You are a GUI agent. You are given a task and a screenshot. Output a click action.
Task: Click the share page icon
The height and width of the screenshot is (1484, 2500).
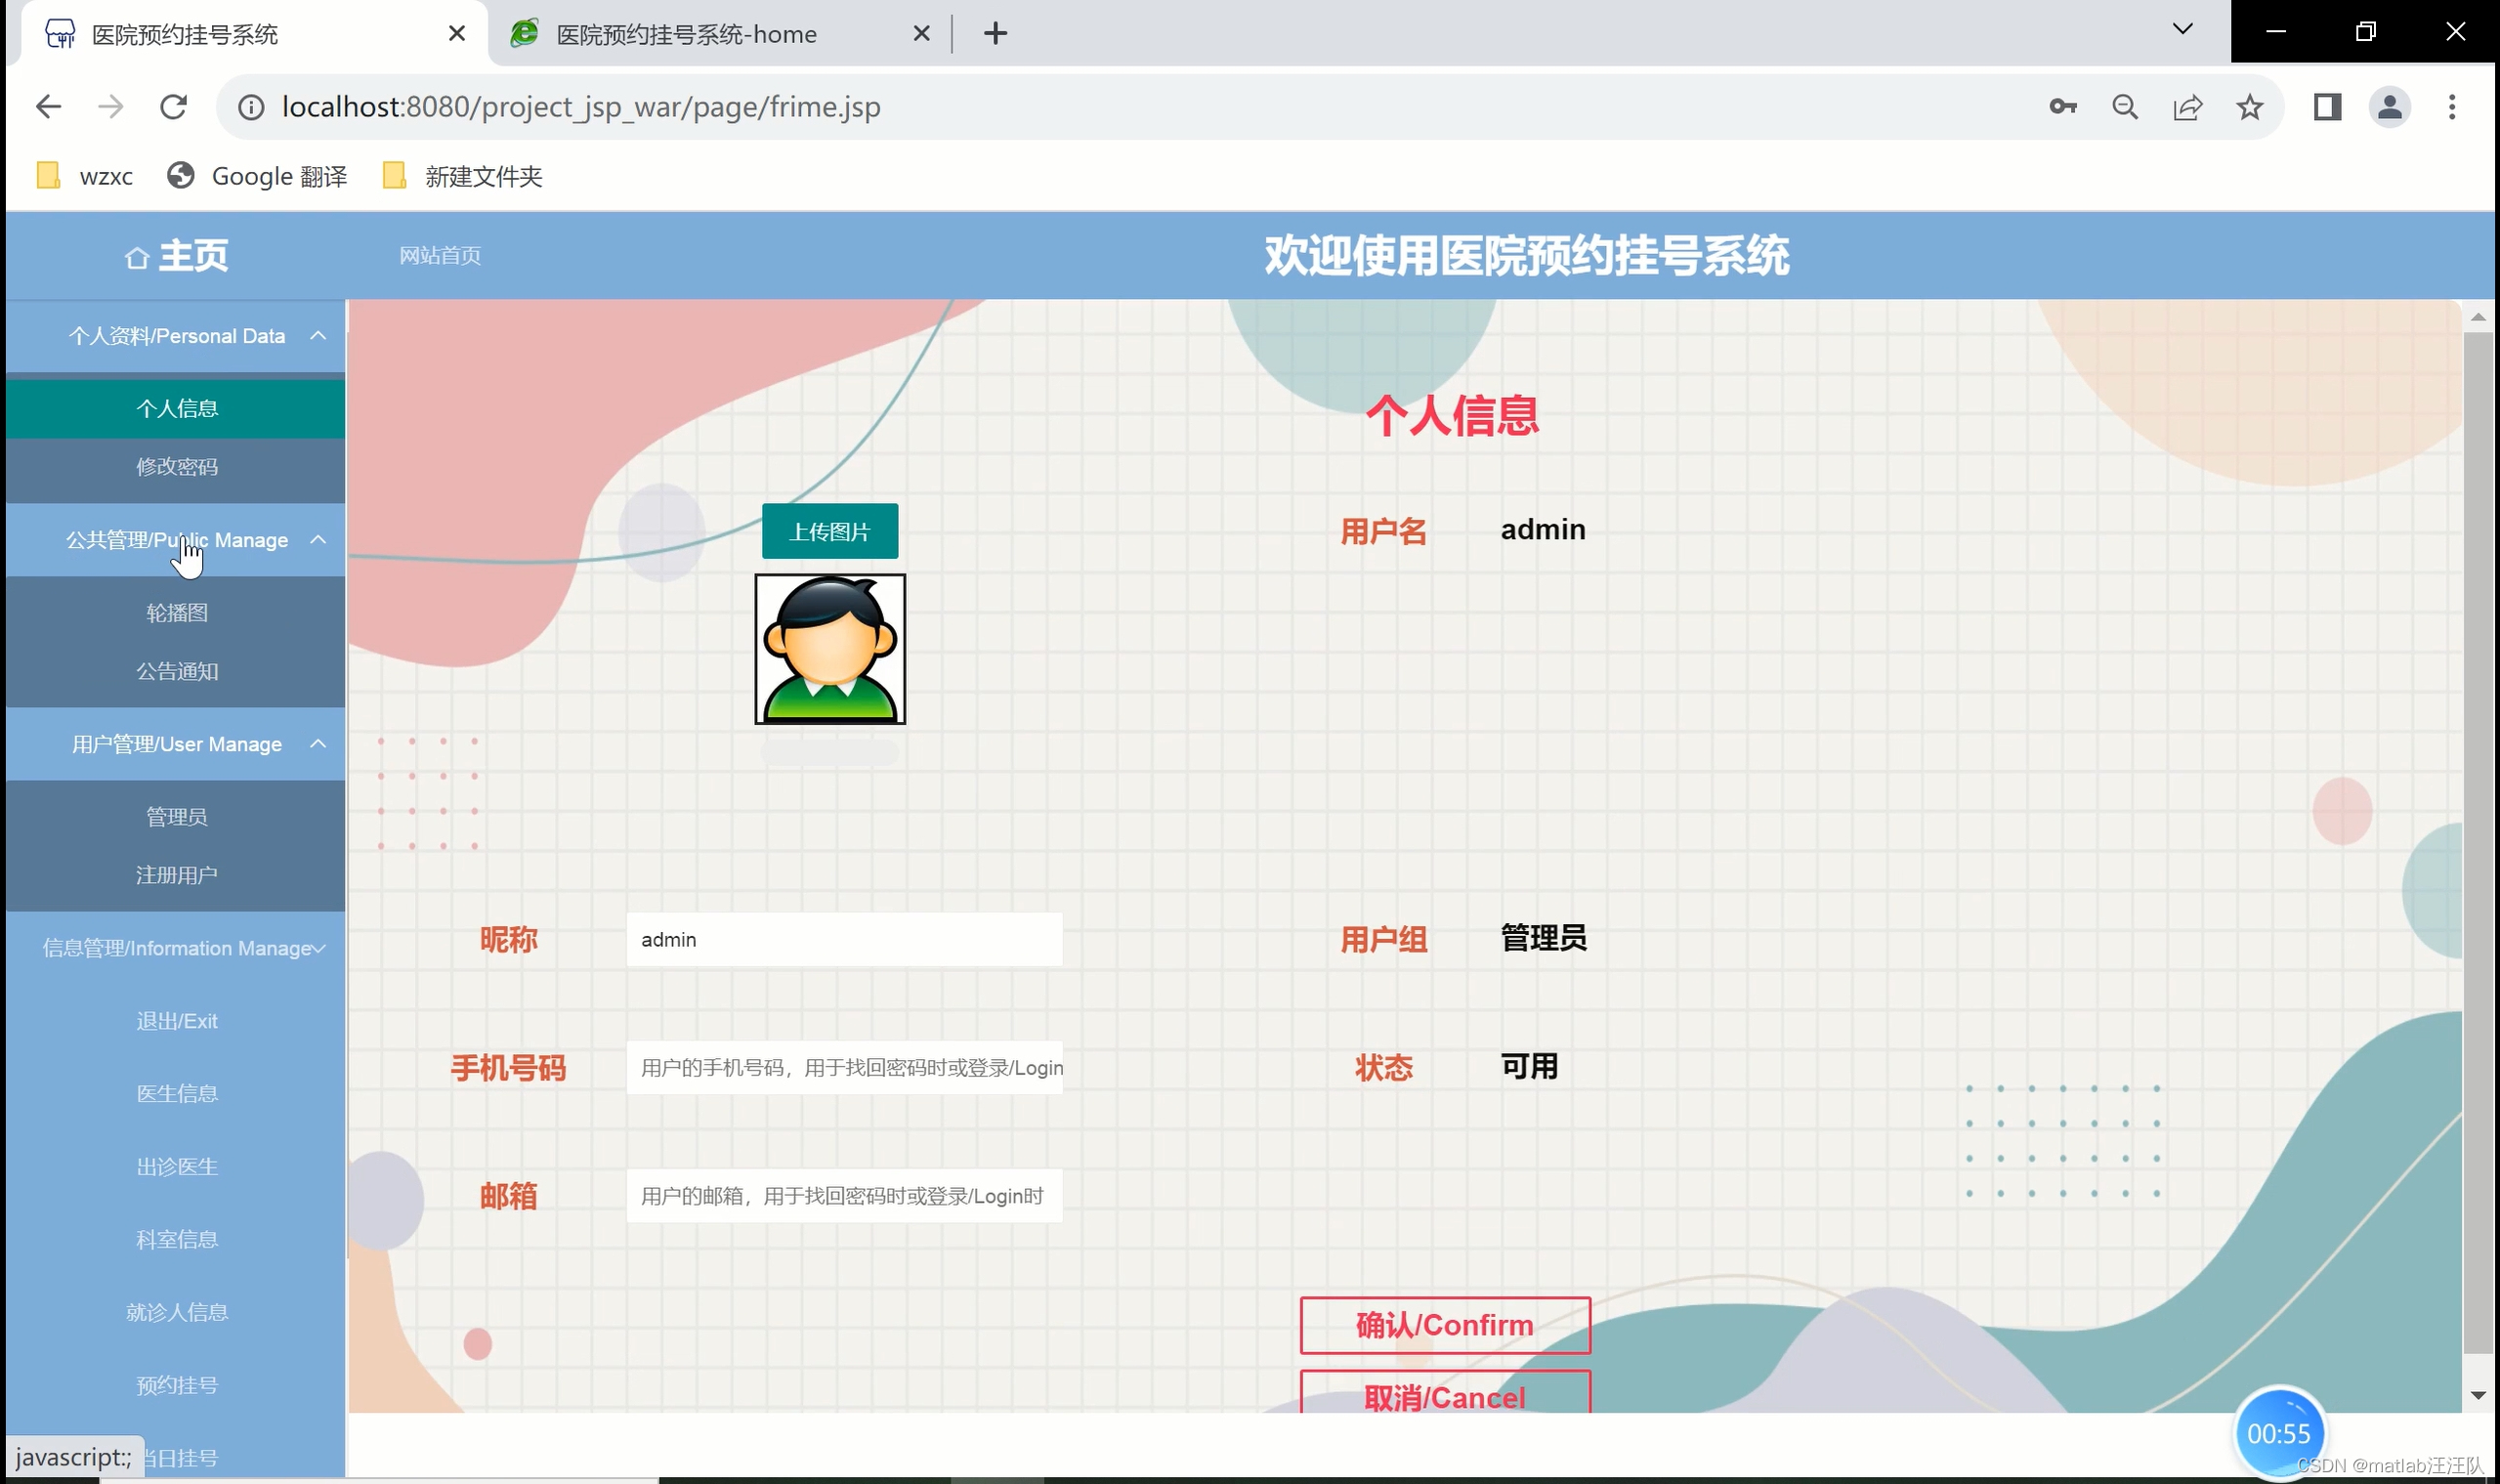pyautogui.click(x=2187, y=107)
